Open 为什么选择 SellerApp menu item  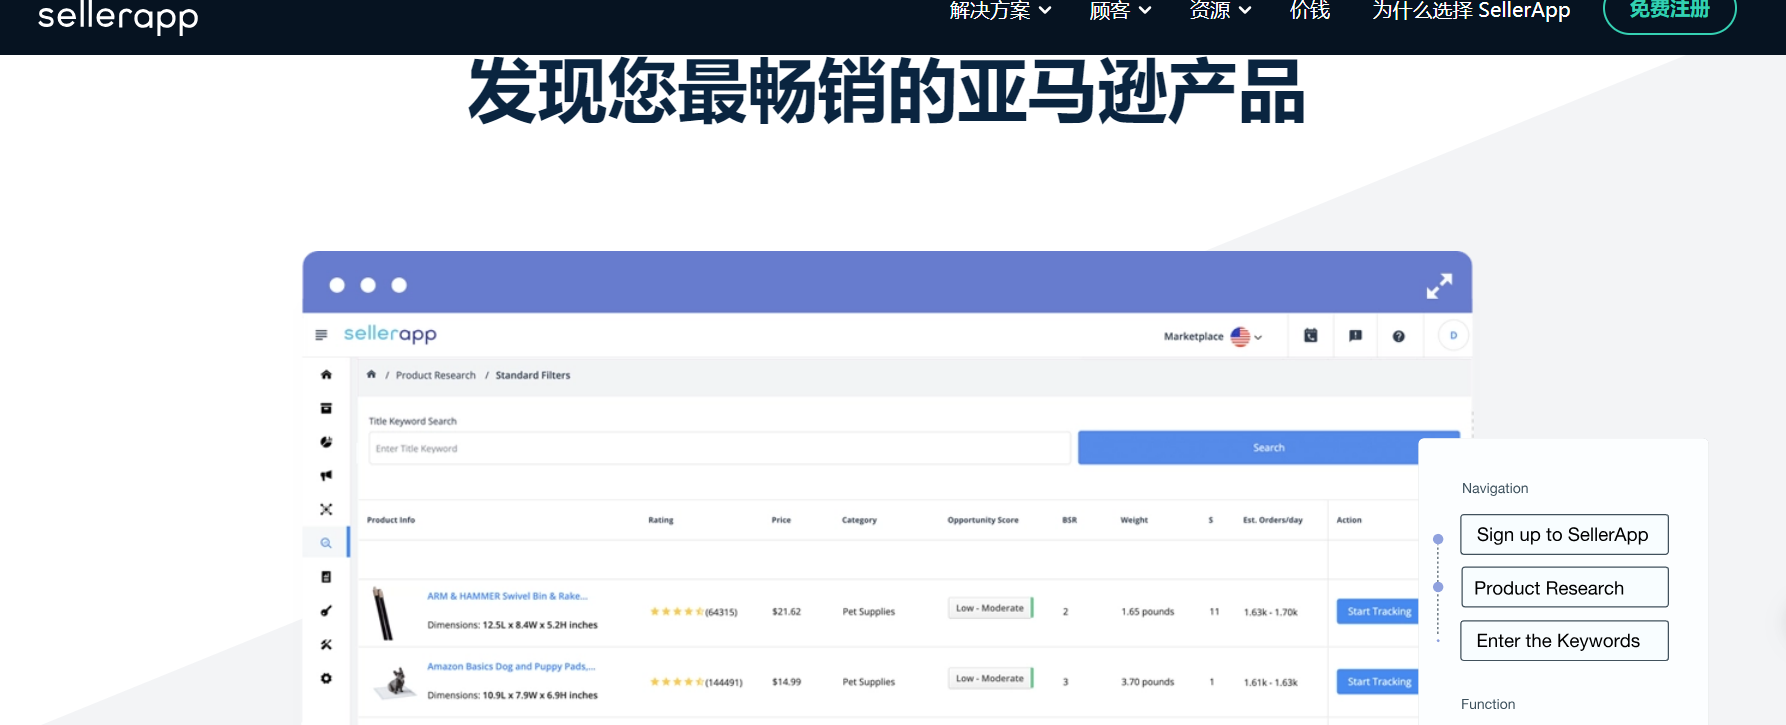point(1471,10)
